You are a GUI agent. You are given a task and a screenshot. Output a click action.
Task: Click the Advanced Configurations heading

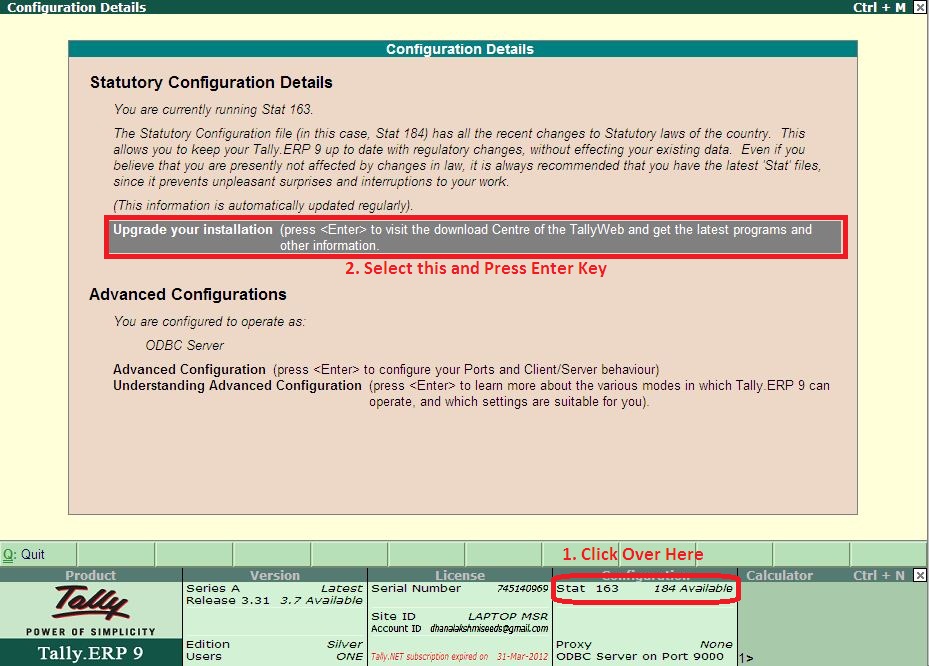coord(188,294)
